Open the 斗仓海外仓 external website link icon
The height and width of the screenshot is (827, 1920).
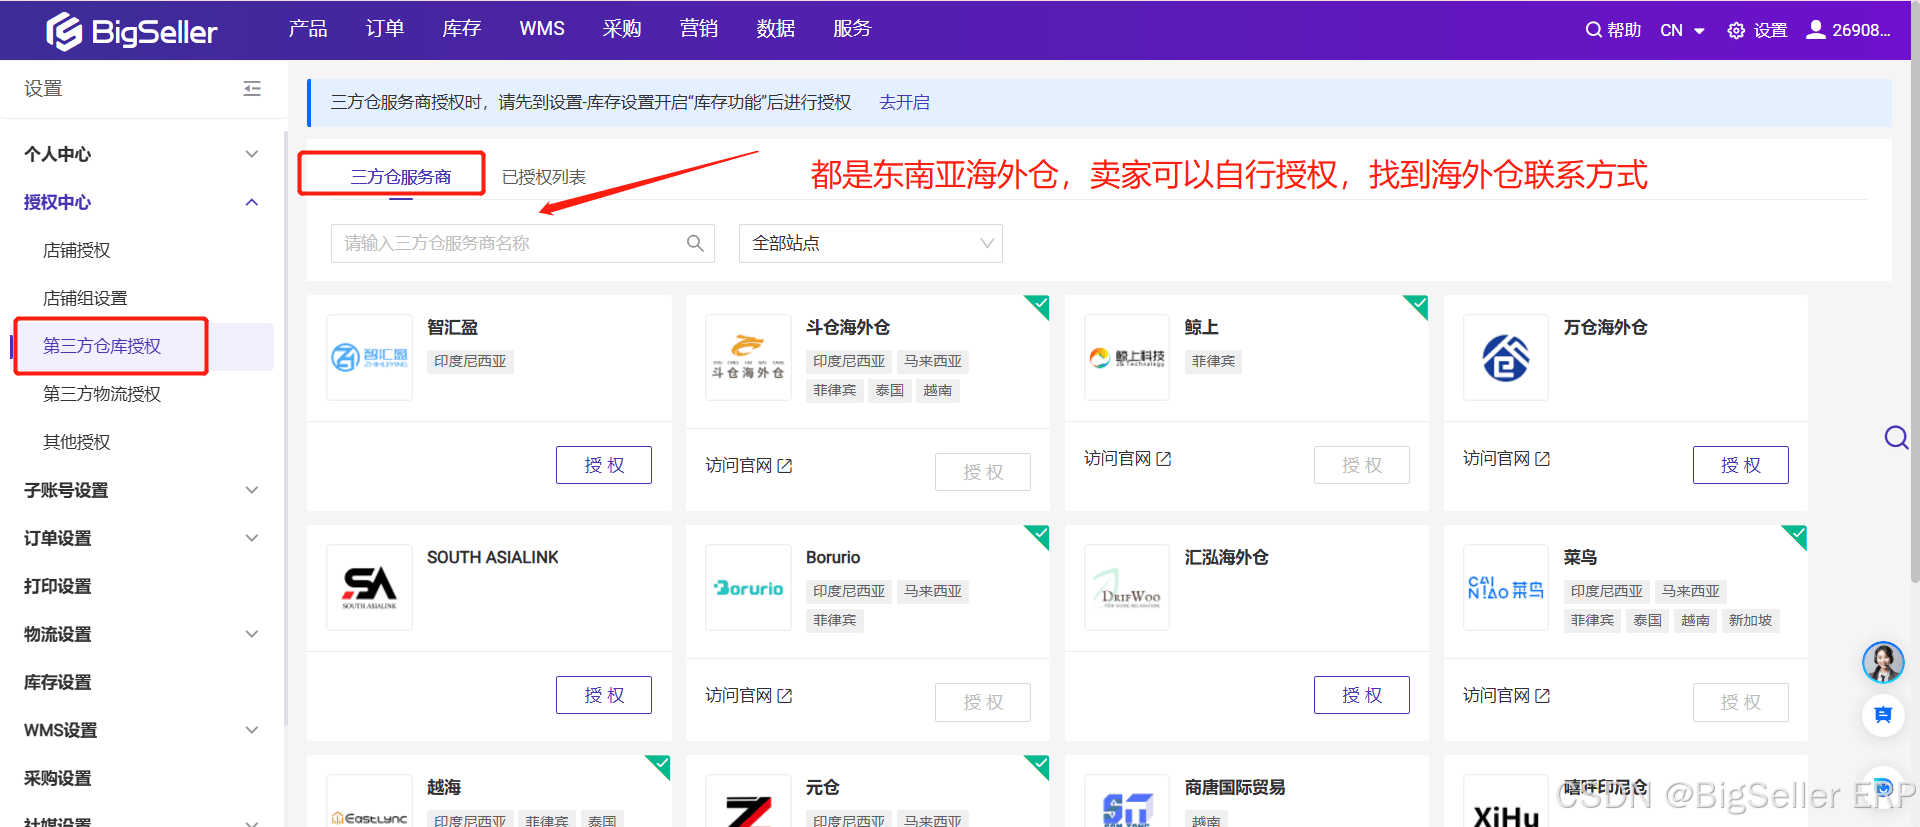[x=785, y=466]
